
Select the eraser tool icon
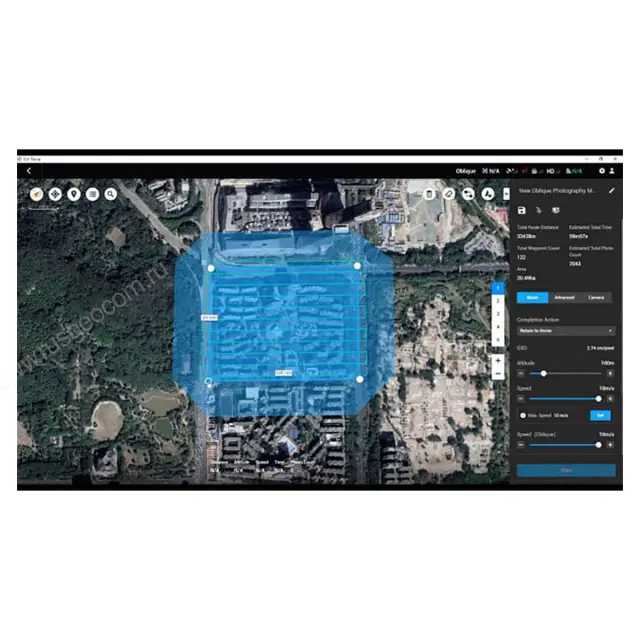(449, 194)
